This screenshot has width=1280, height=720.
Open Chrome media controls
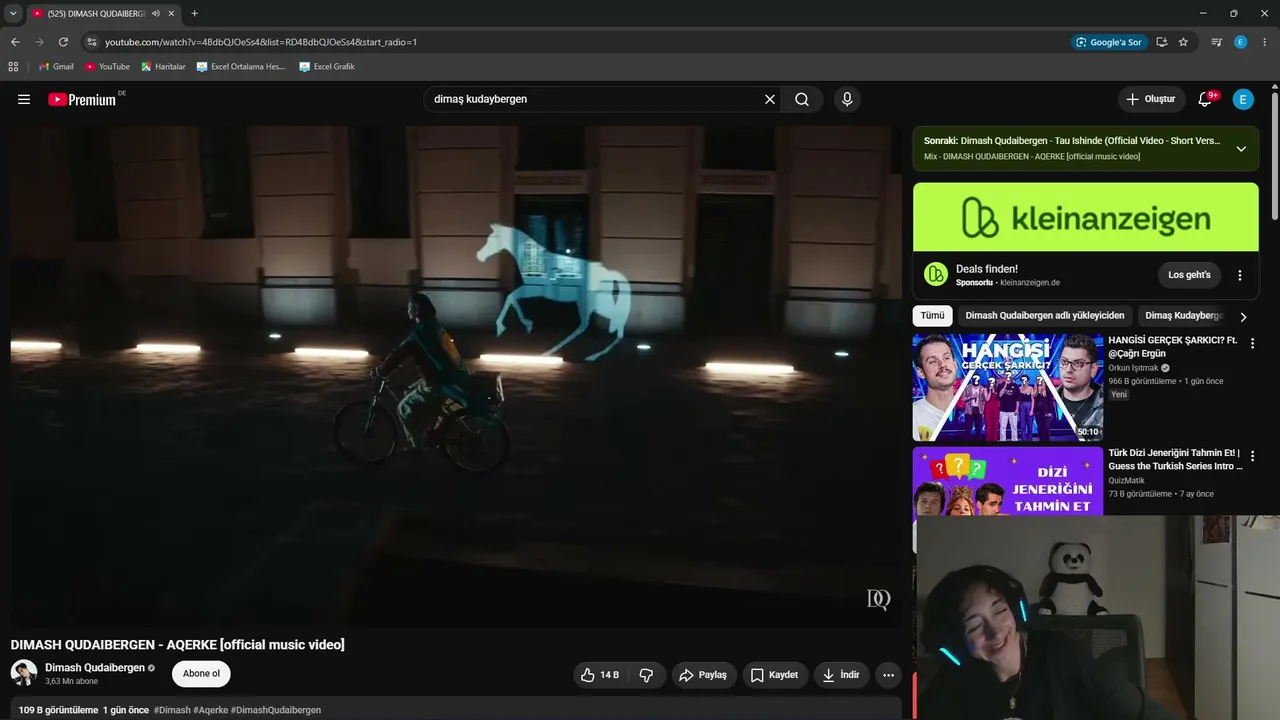(1216, 42)
